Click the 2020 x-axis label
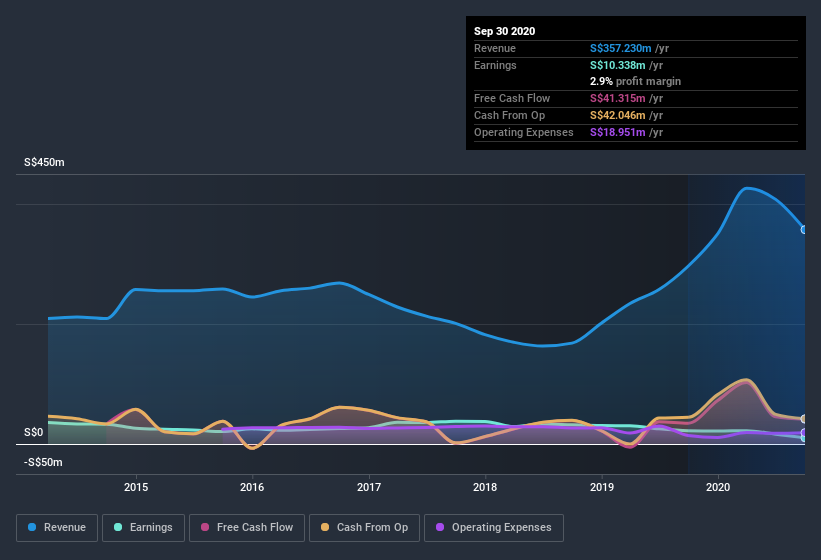This screenshot has height=560, width=821. coord(718,487)
